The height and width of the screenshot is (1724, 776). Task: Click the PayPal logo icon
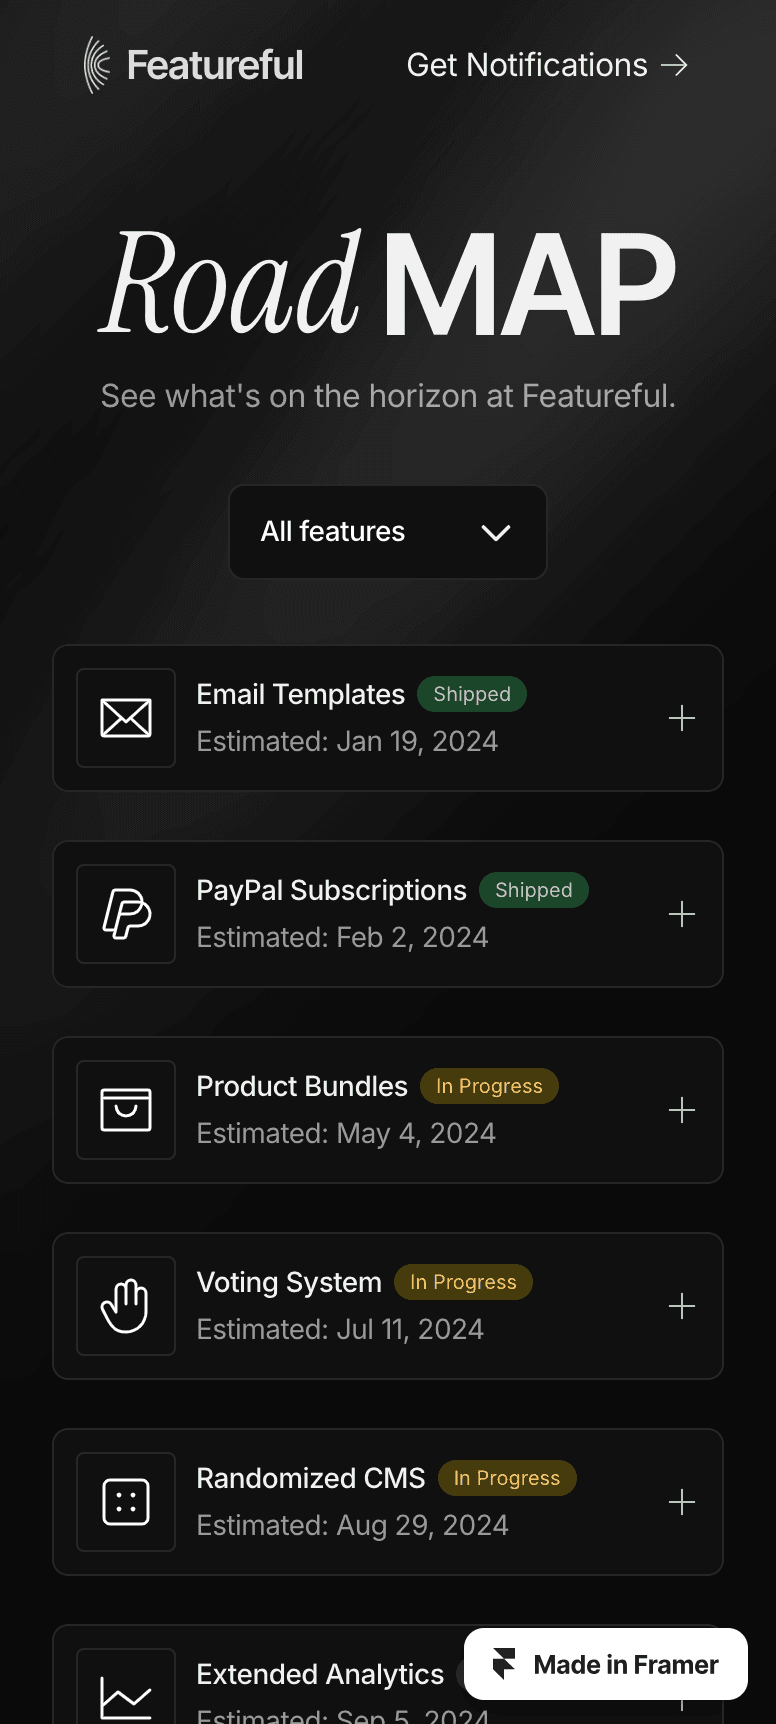pyautogui.click(x=126, y=914)
